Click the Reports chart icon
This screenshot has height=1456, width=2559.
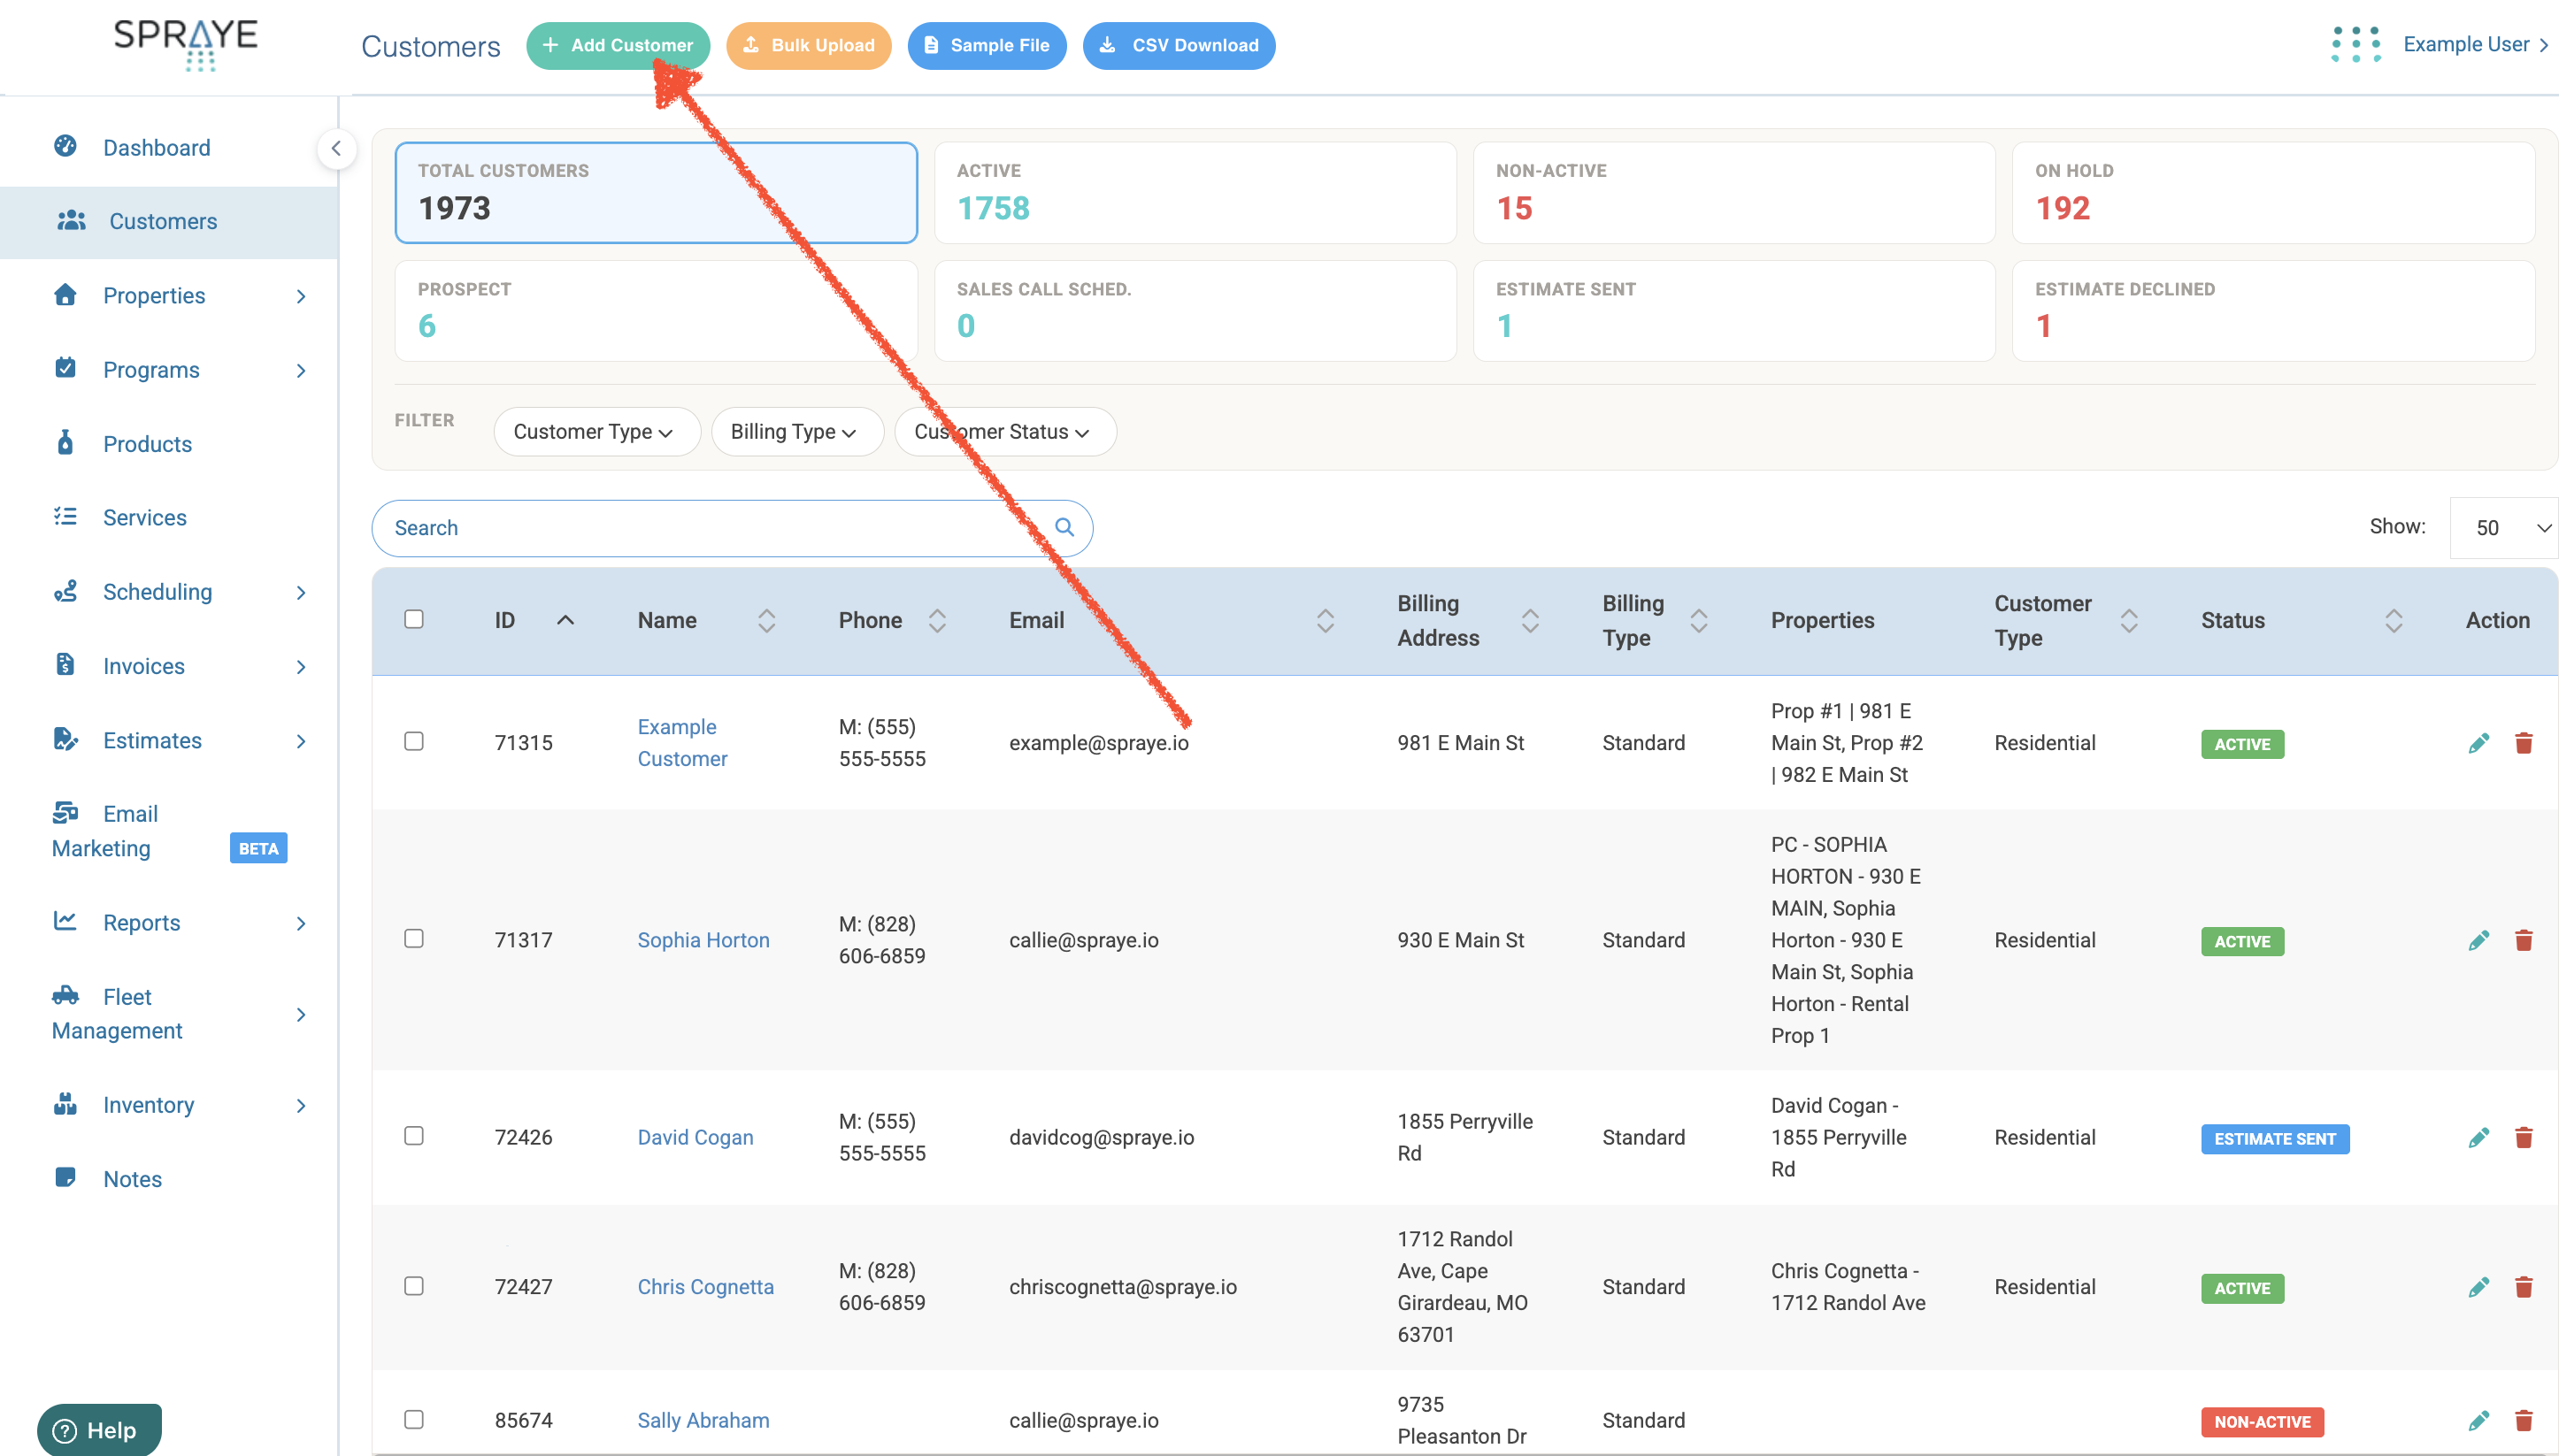(65, 921)
